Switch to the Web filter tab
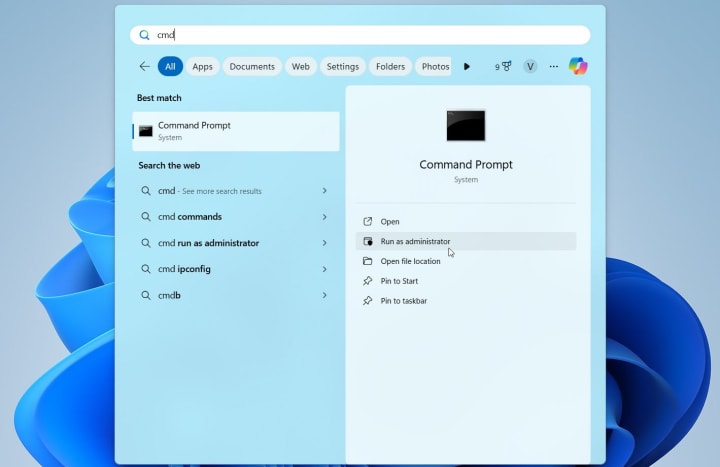 pos(300,67)
